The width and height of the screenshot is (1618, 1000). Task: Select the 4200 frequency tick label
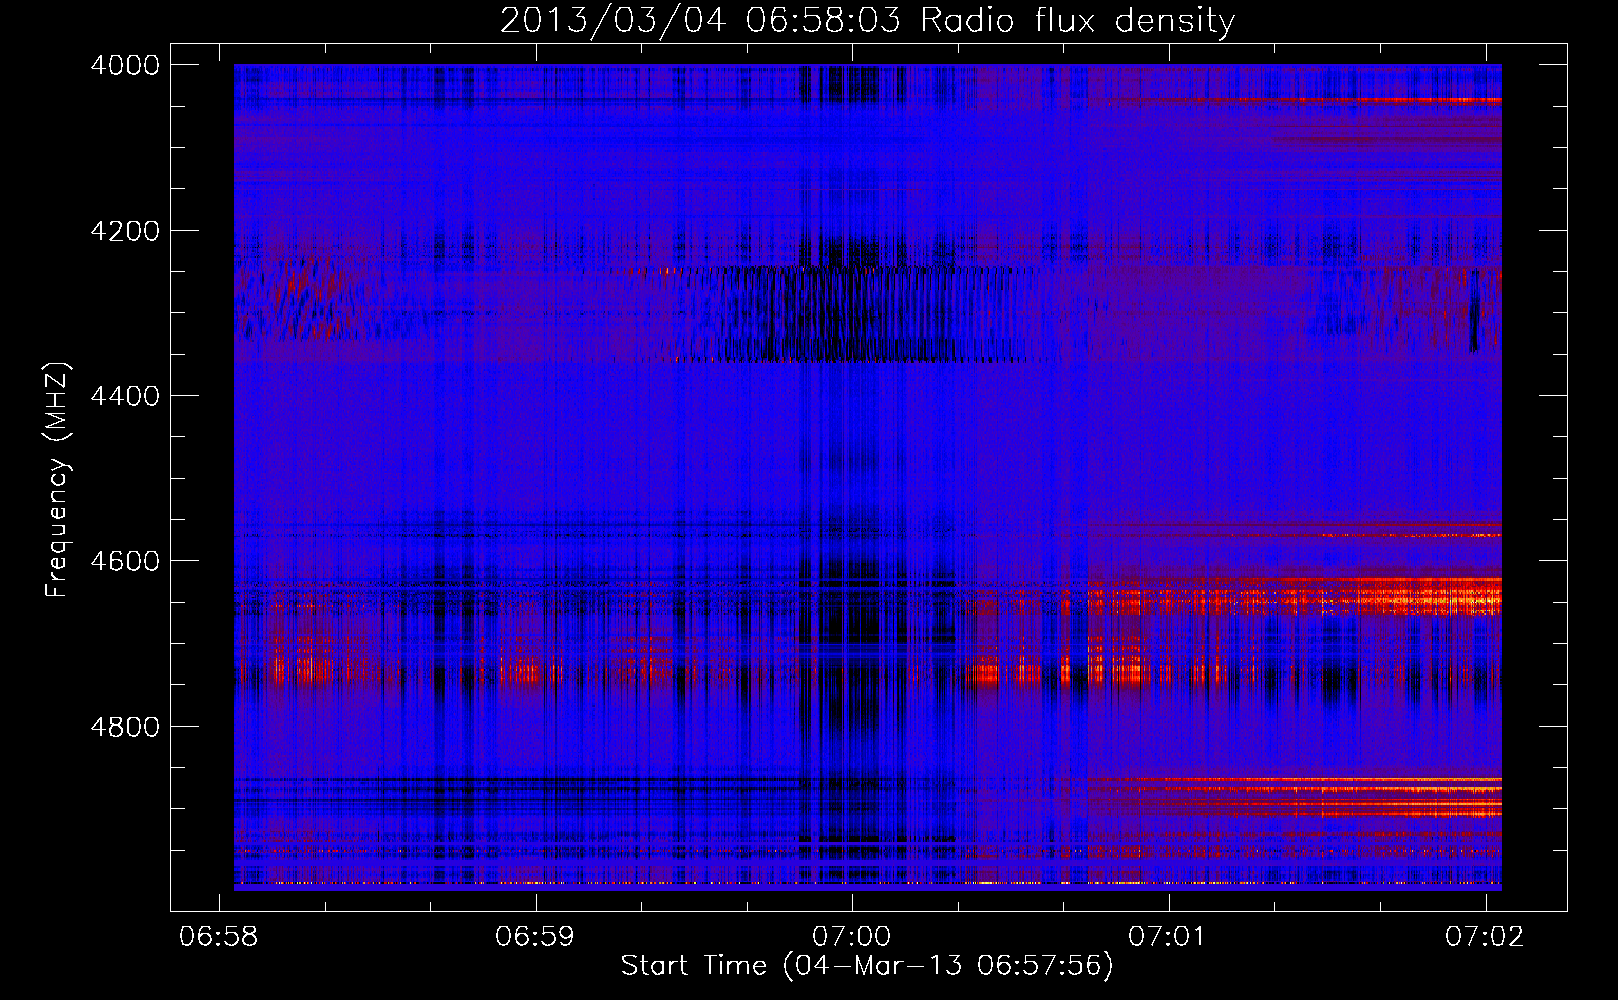tap(125, 231)
